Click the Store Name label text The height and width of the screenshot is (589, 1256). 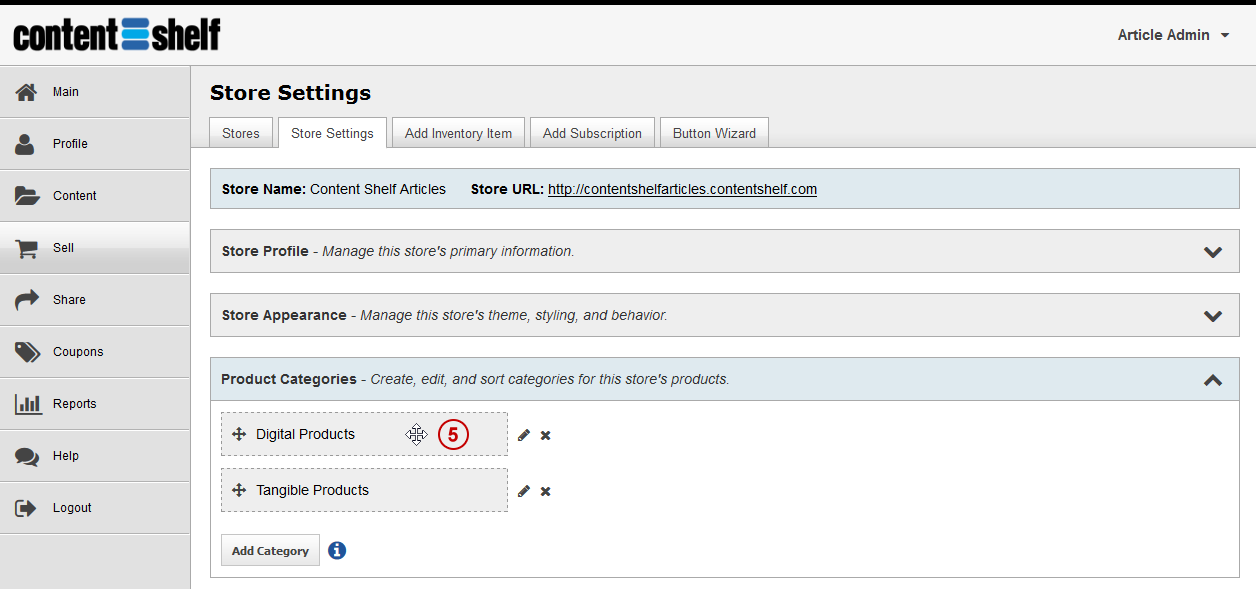[x=264, y=189]
